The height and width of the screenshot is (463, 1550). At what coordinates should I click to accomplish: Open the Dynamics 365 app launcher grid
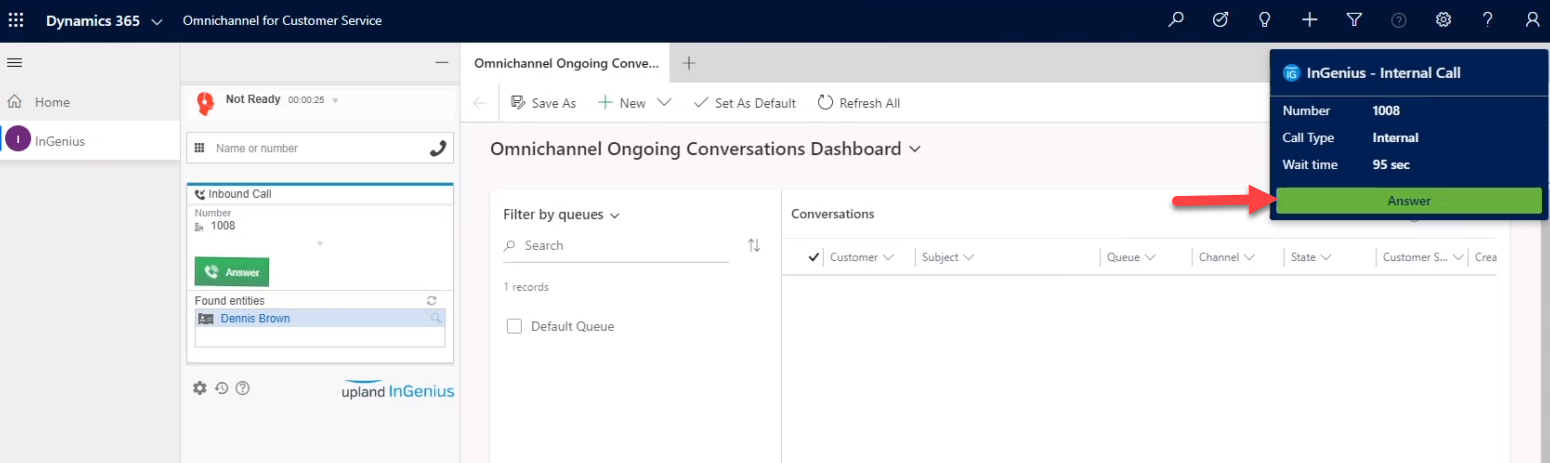16,20
